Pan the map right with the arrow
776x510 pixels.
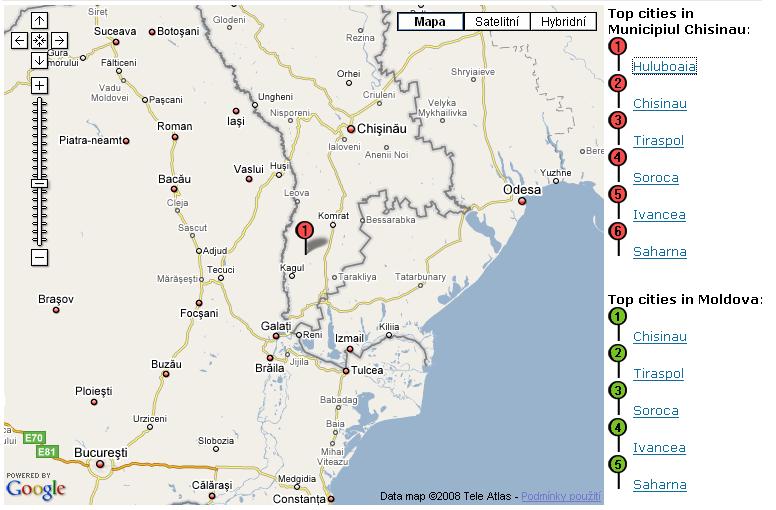coord(59,40)
